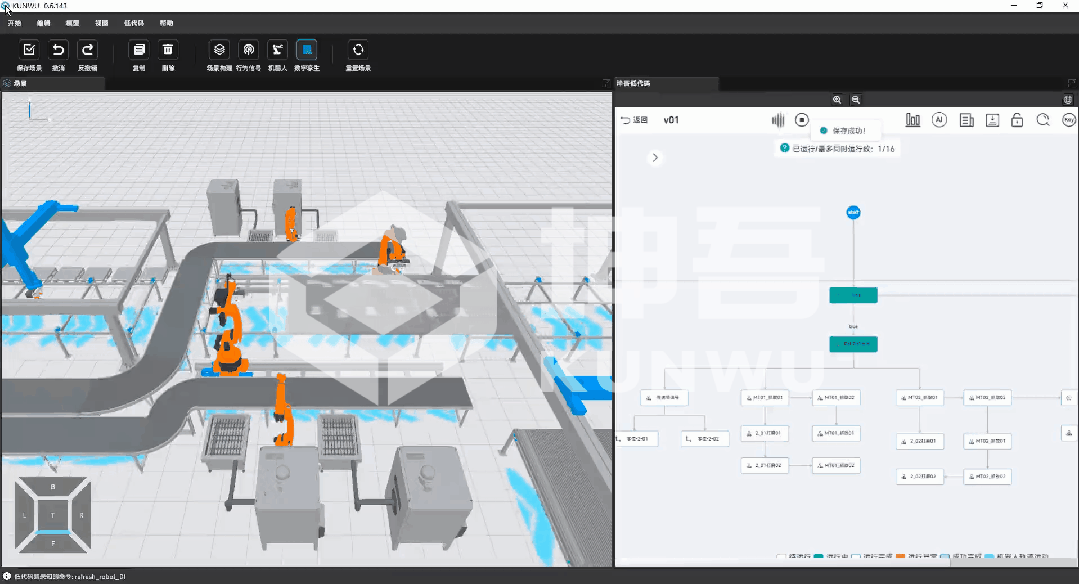Click the status bar message ending robot_DI
The height and width of the screenshot is (584, 1079).
click(x=70, y=576)
